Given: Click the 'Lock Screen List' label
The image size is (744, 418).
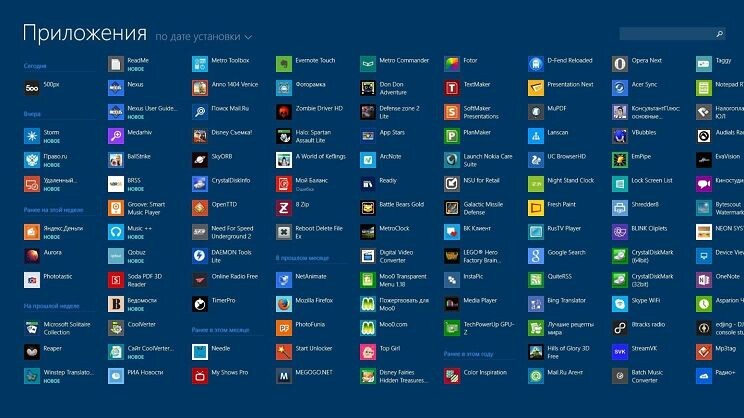Looking at the screenshot, I should 652,180.
